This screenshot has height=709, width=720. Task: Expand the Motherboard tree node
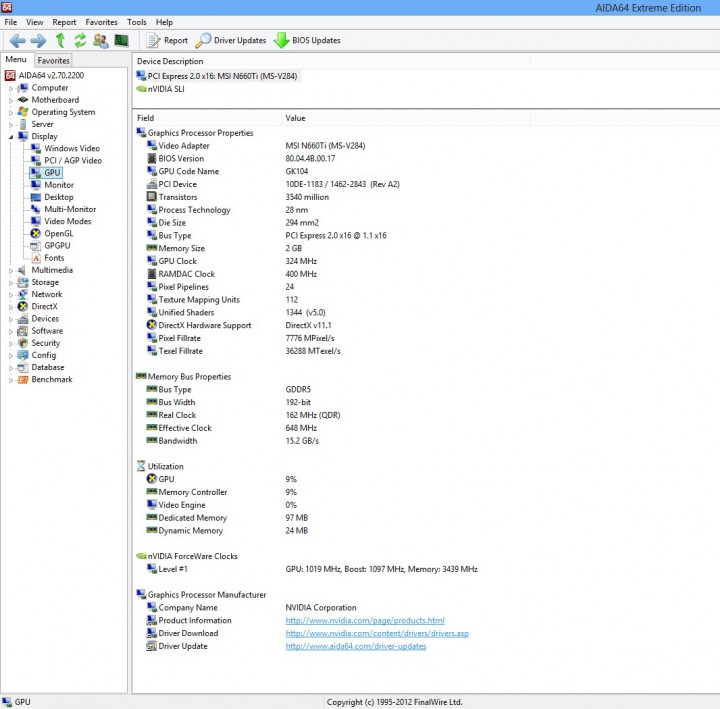coord(11,100)
